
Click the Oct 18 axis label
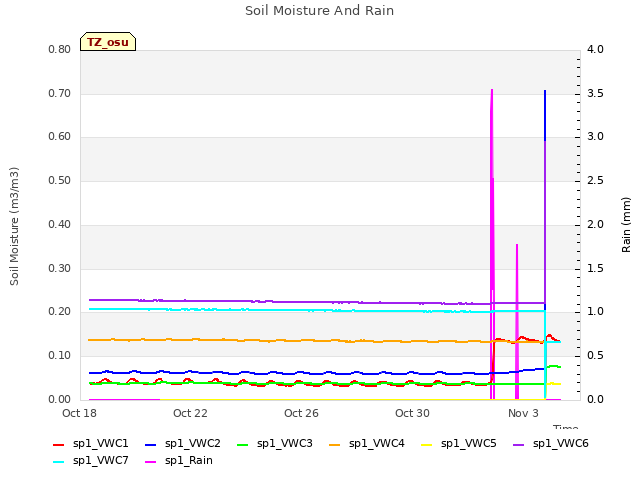(x=79, y=413)
